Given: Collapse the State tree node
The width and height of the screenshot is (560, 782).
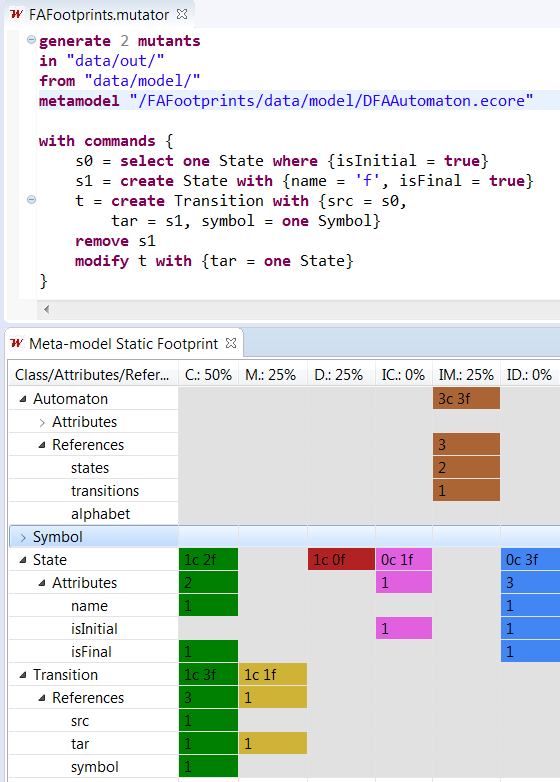Looking at the screenshot, I should (23, 560).
